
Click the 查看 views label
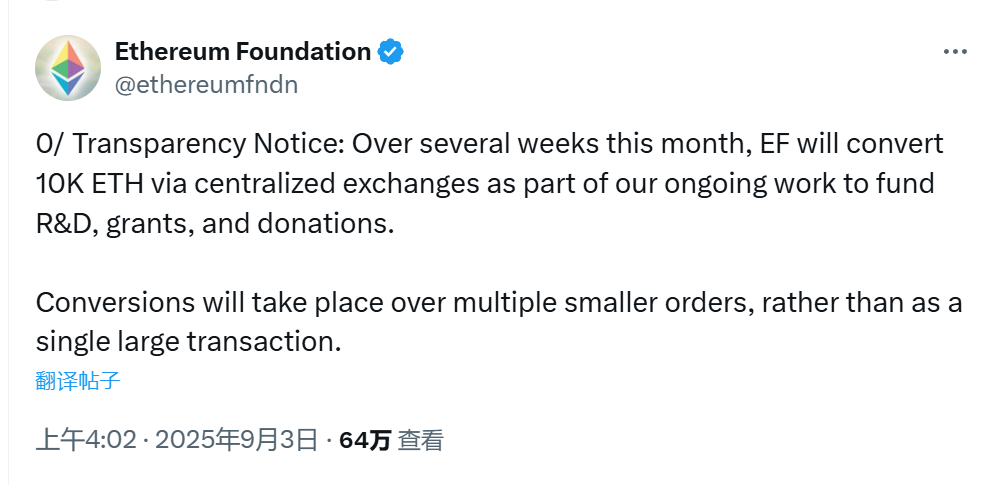[x=420, y=440]
